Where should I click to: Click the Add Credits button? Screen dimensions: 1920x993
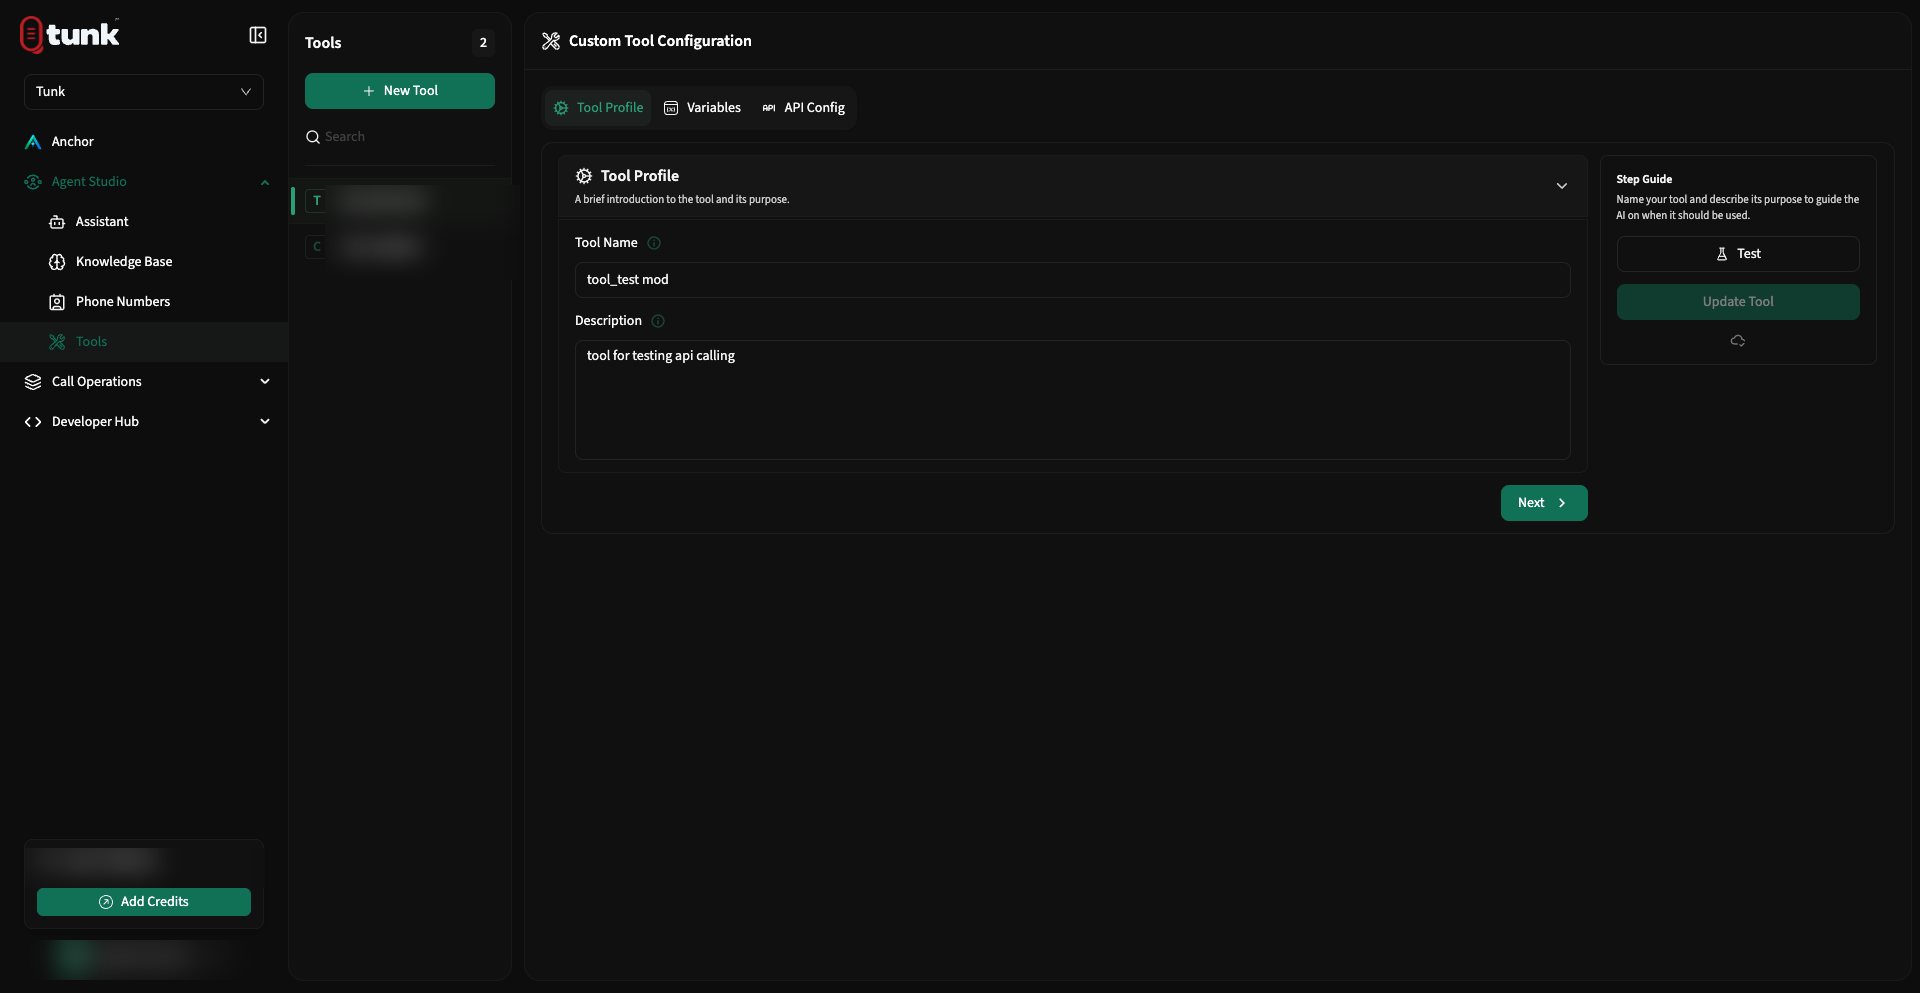(x=144, y=902)
